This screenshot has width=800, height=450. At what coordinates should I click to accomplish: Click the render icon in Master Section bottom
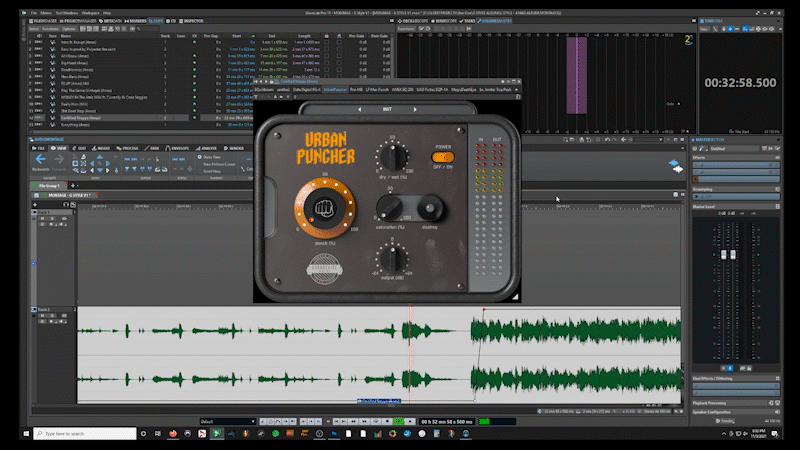(725, 421)
